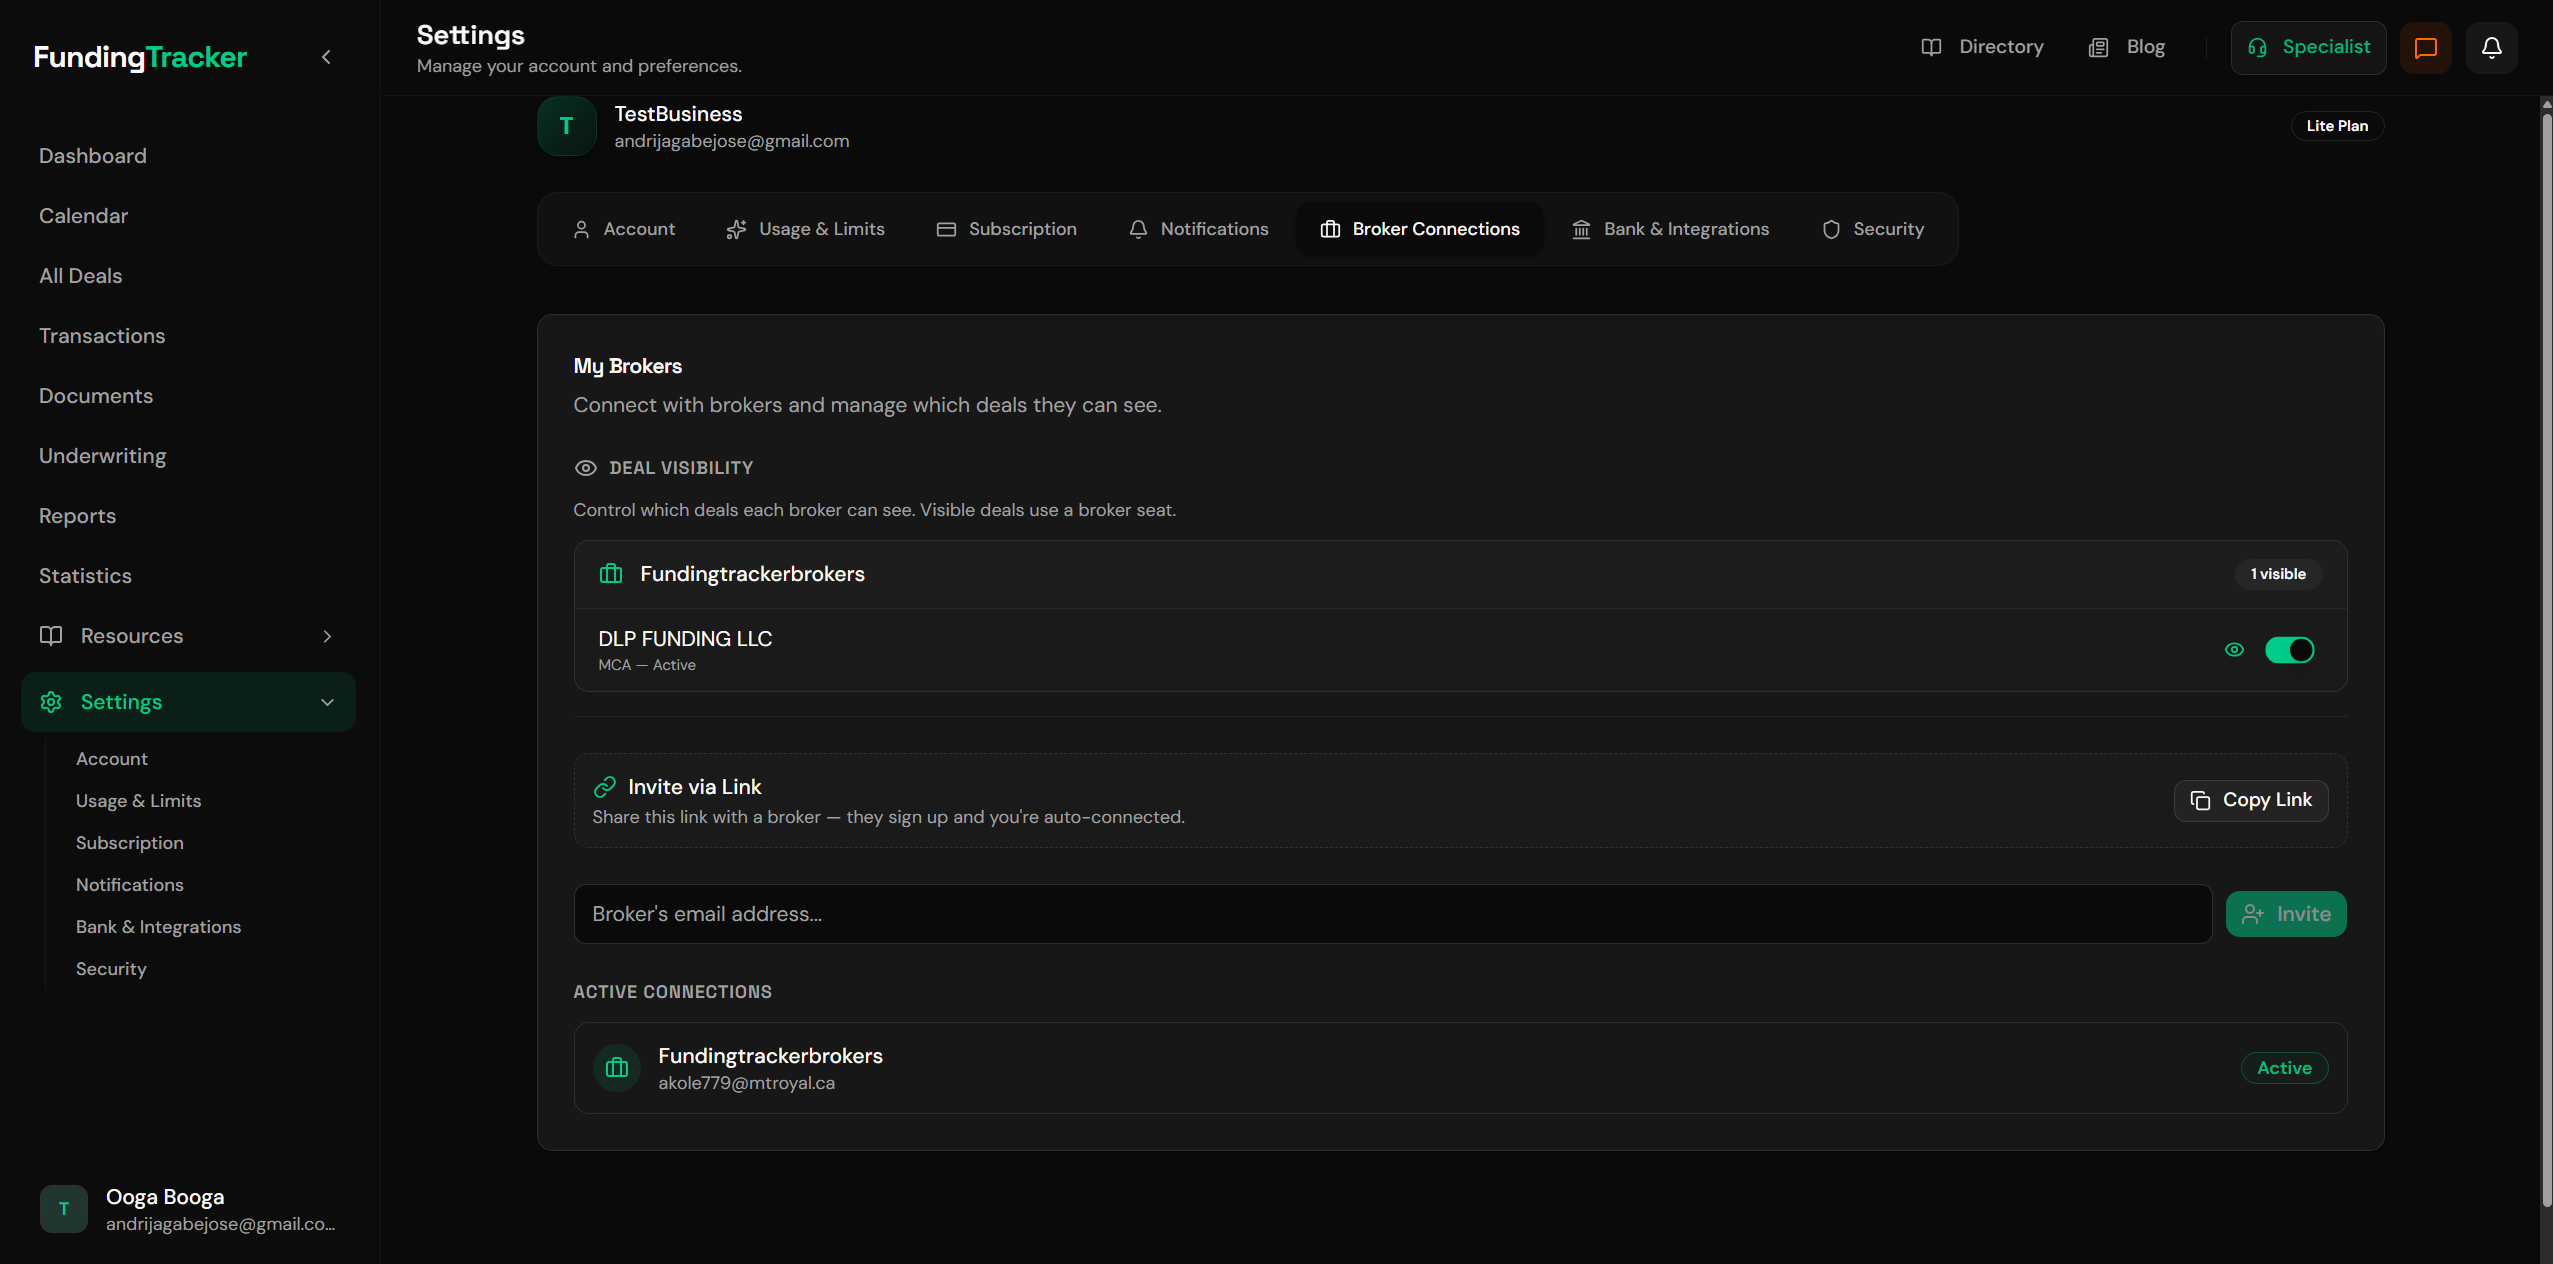This screenshot has width=2553, height=1264.
Task: Click the TestBusiness avatar letter T
Action: 566,126
